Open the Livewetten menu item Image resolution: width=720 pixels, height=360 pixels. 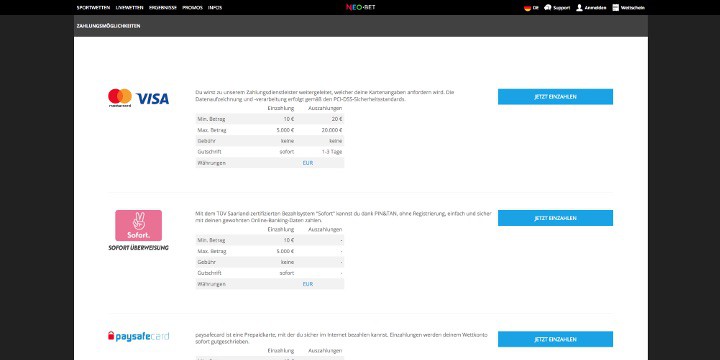[129, 8]
